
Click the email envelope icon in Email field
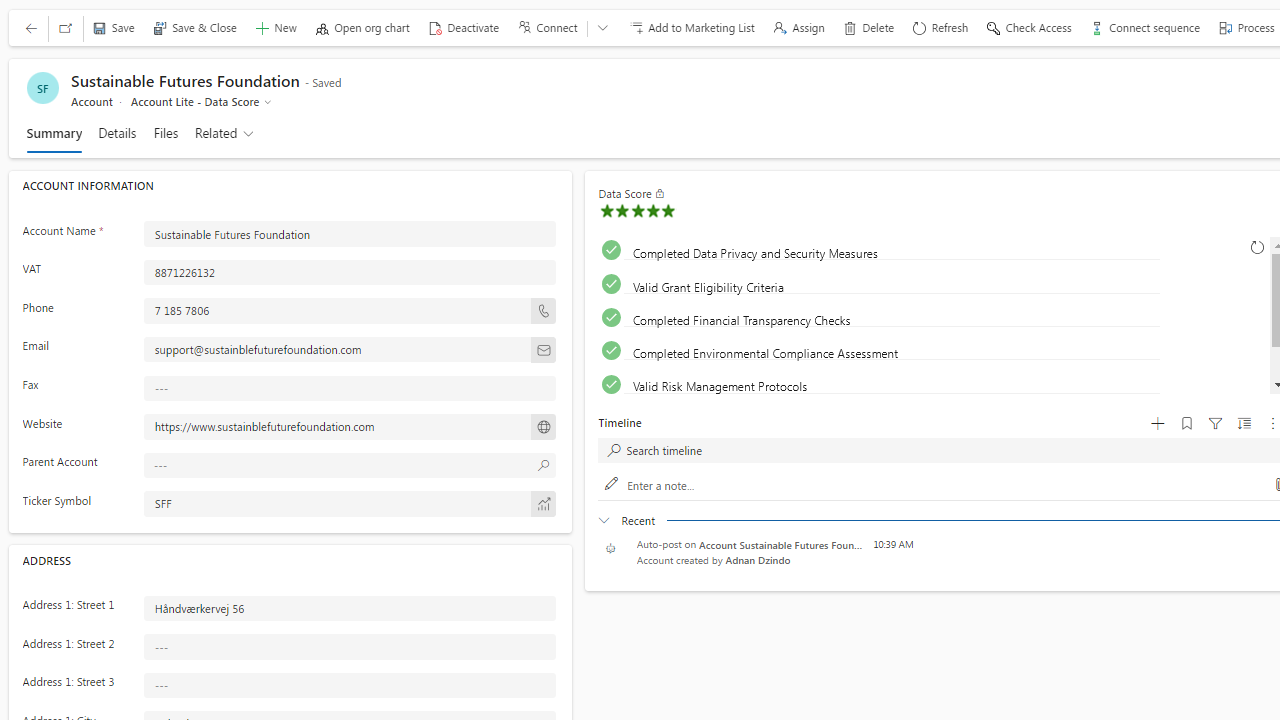click(543, 350)
